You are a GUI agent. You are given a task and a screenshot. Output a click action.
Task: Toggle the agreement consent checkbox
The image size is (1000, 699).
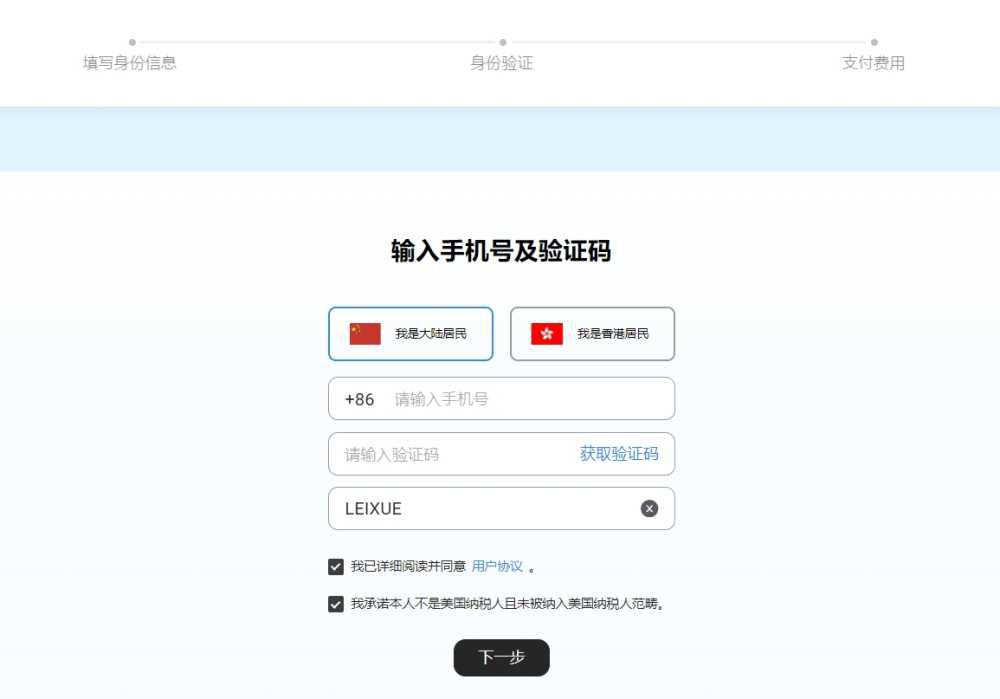tap(335, 566)
